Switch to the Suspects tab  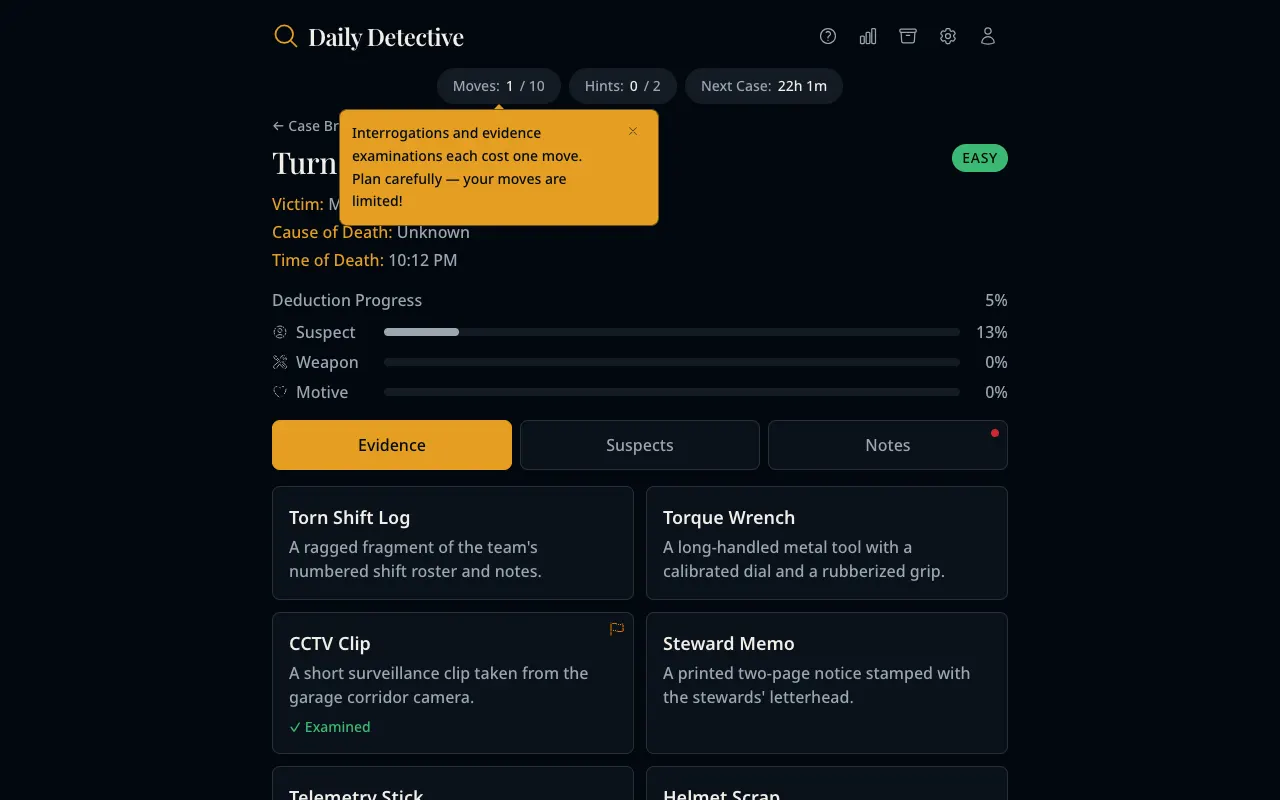[640, 445]
